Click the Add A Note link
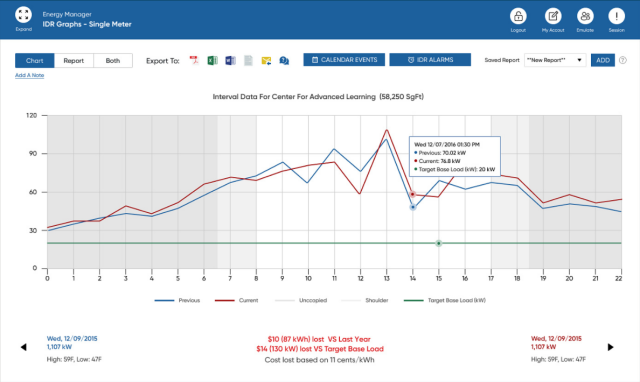 tap(29, 75)
